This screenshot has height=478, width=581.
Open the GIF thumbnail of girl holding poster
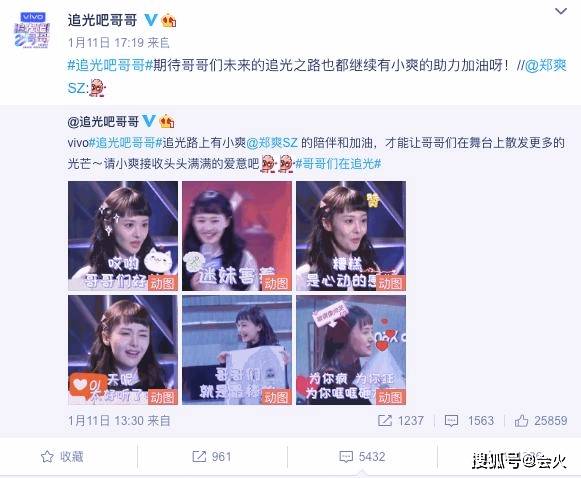coord(237,350)
